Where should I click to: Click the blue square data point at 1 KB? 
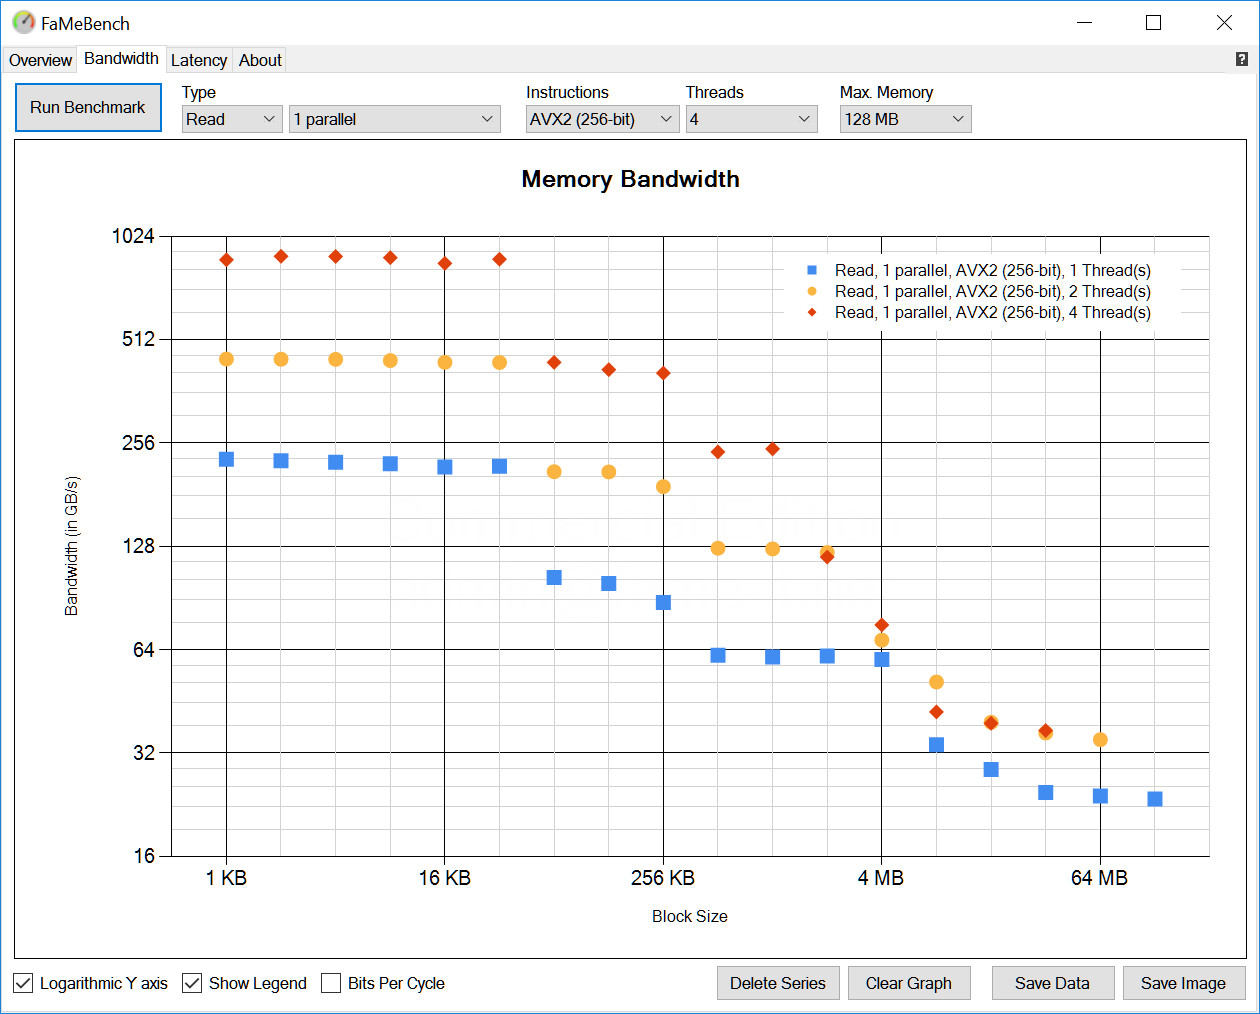(x=226, y=459)
